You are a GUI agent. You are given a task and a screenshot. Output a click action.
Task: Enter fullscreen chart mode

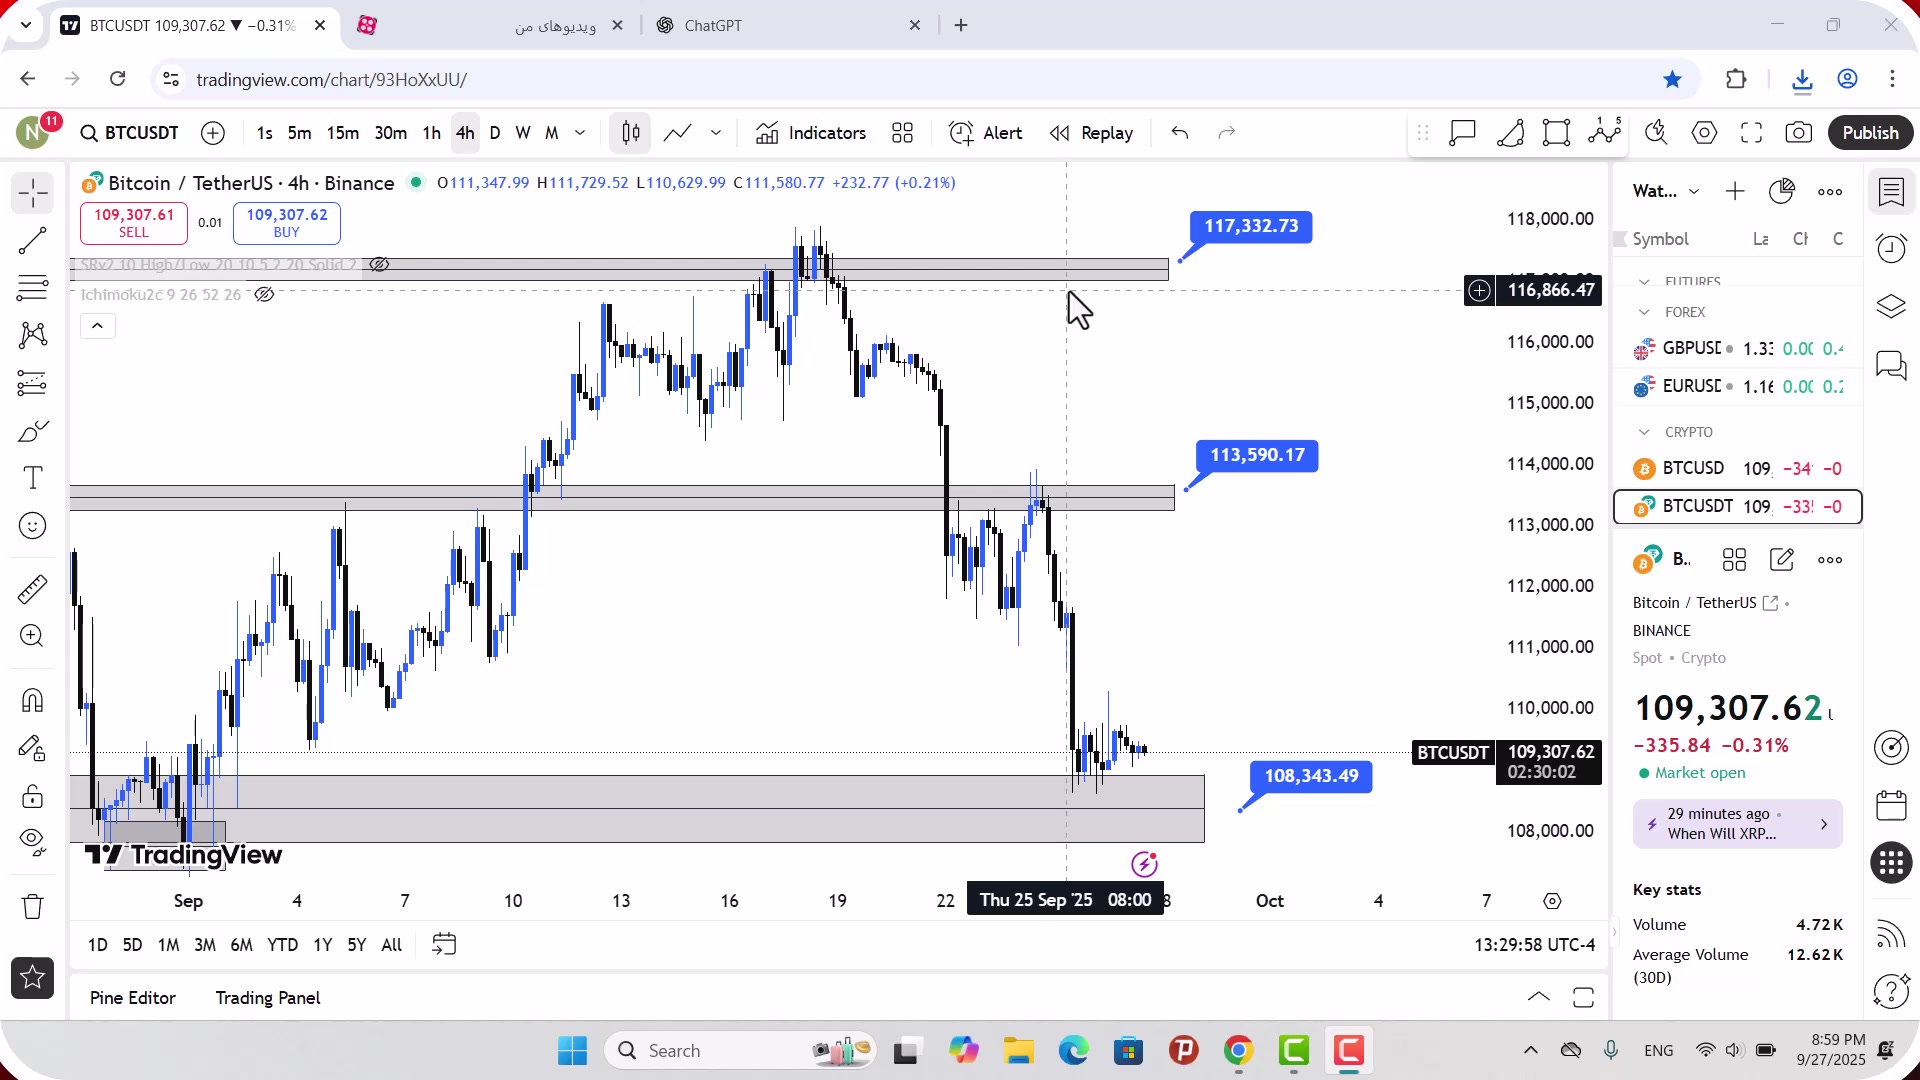coord(1752,133)
